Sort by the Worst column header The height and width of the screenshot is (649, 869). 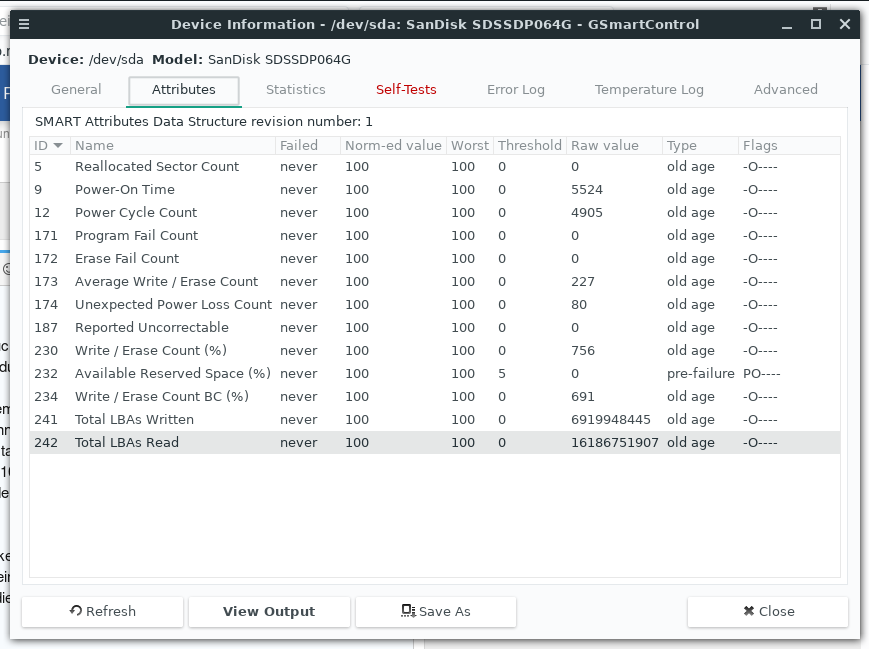point(469,145)
